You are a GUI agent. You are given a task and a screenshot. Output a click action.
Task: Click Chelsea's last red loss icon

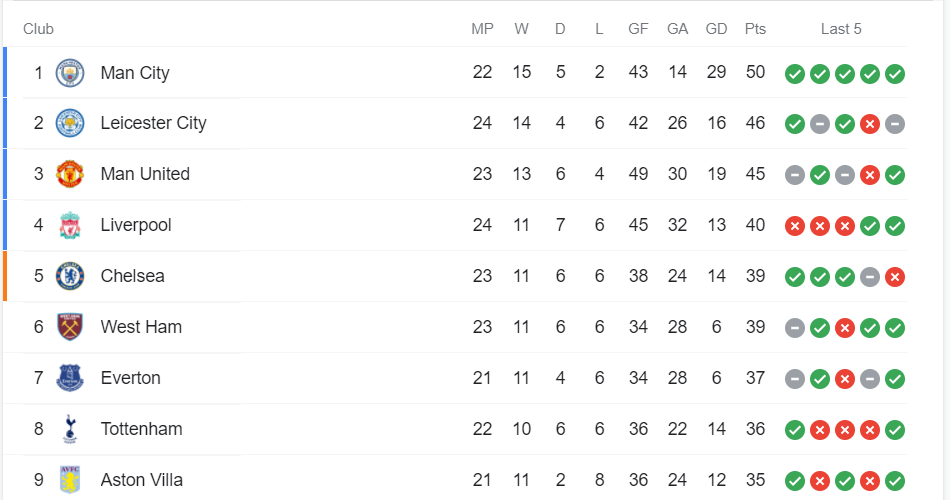click(x=895, y=276)
